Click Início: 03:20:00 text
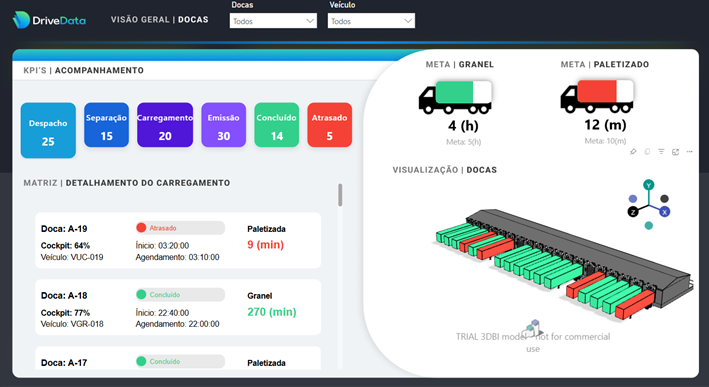 click(162, 245)
